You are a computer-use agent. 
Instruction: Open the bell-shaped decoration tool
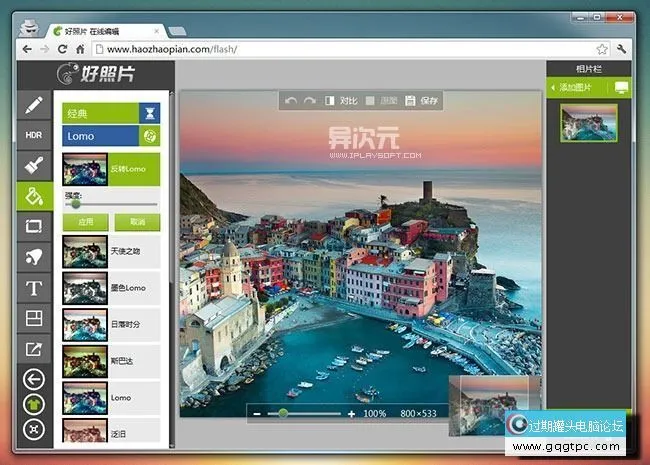(34, 257)
